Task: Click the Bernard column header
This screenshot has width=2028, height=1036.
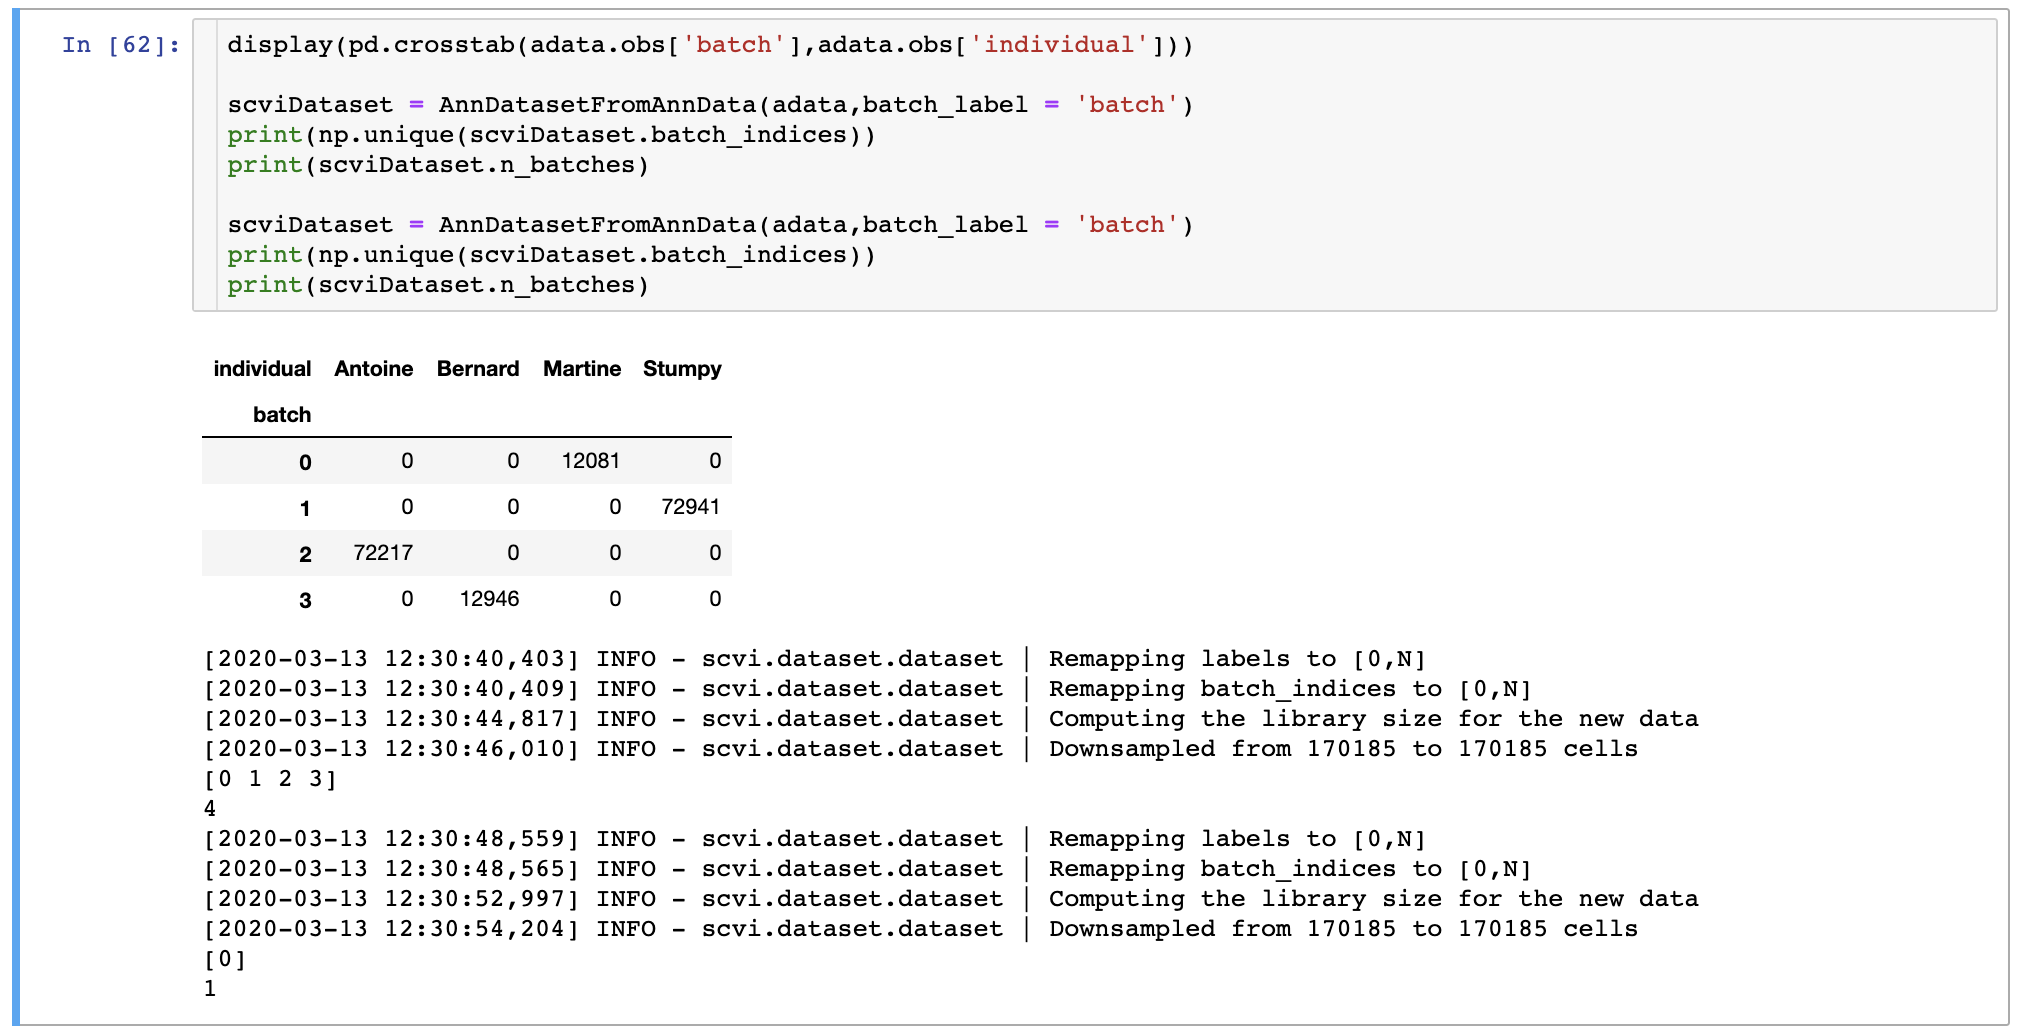Action: point(478,369)
